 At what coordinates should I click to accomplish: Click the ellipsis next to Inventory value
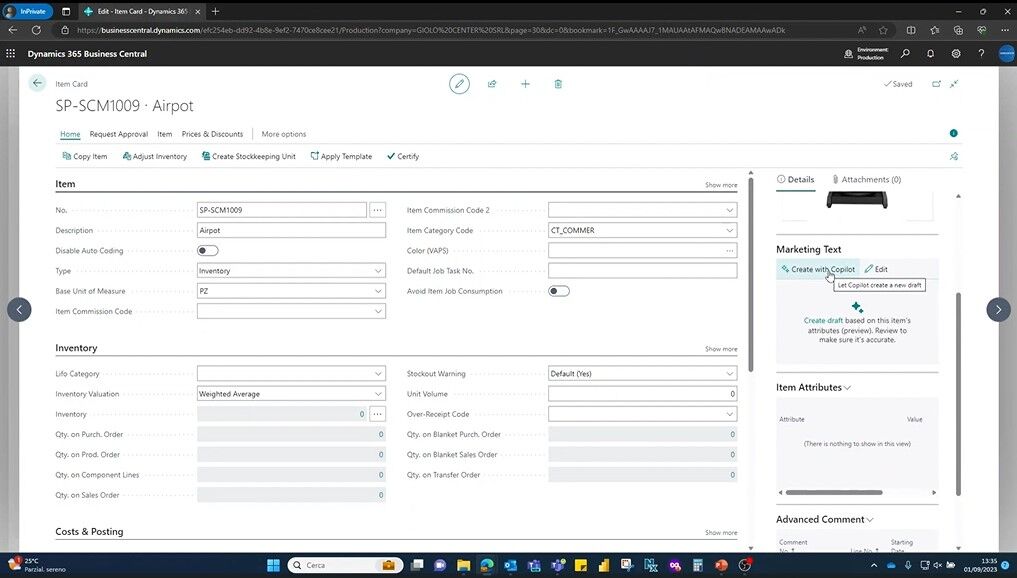click(377, 414)
